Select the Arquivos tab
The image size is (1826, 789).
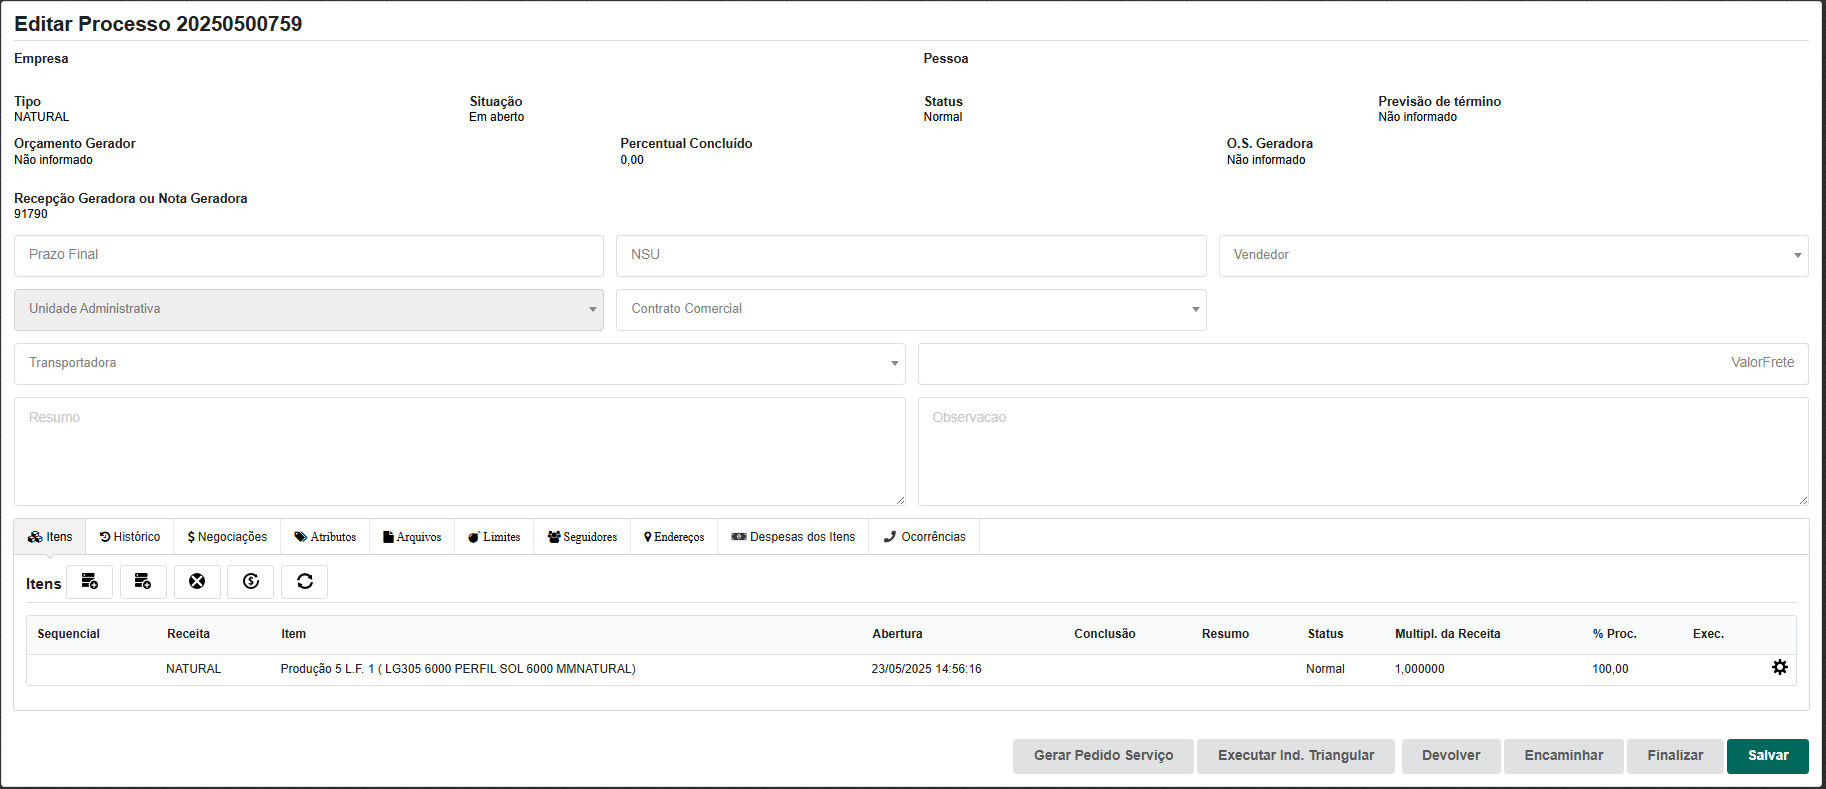pyautogui.click(x=412, y=537)
